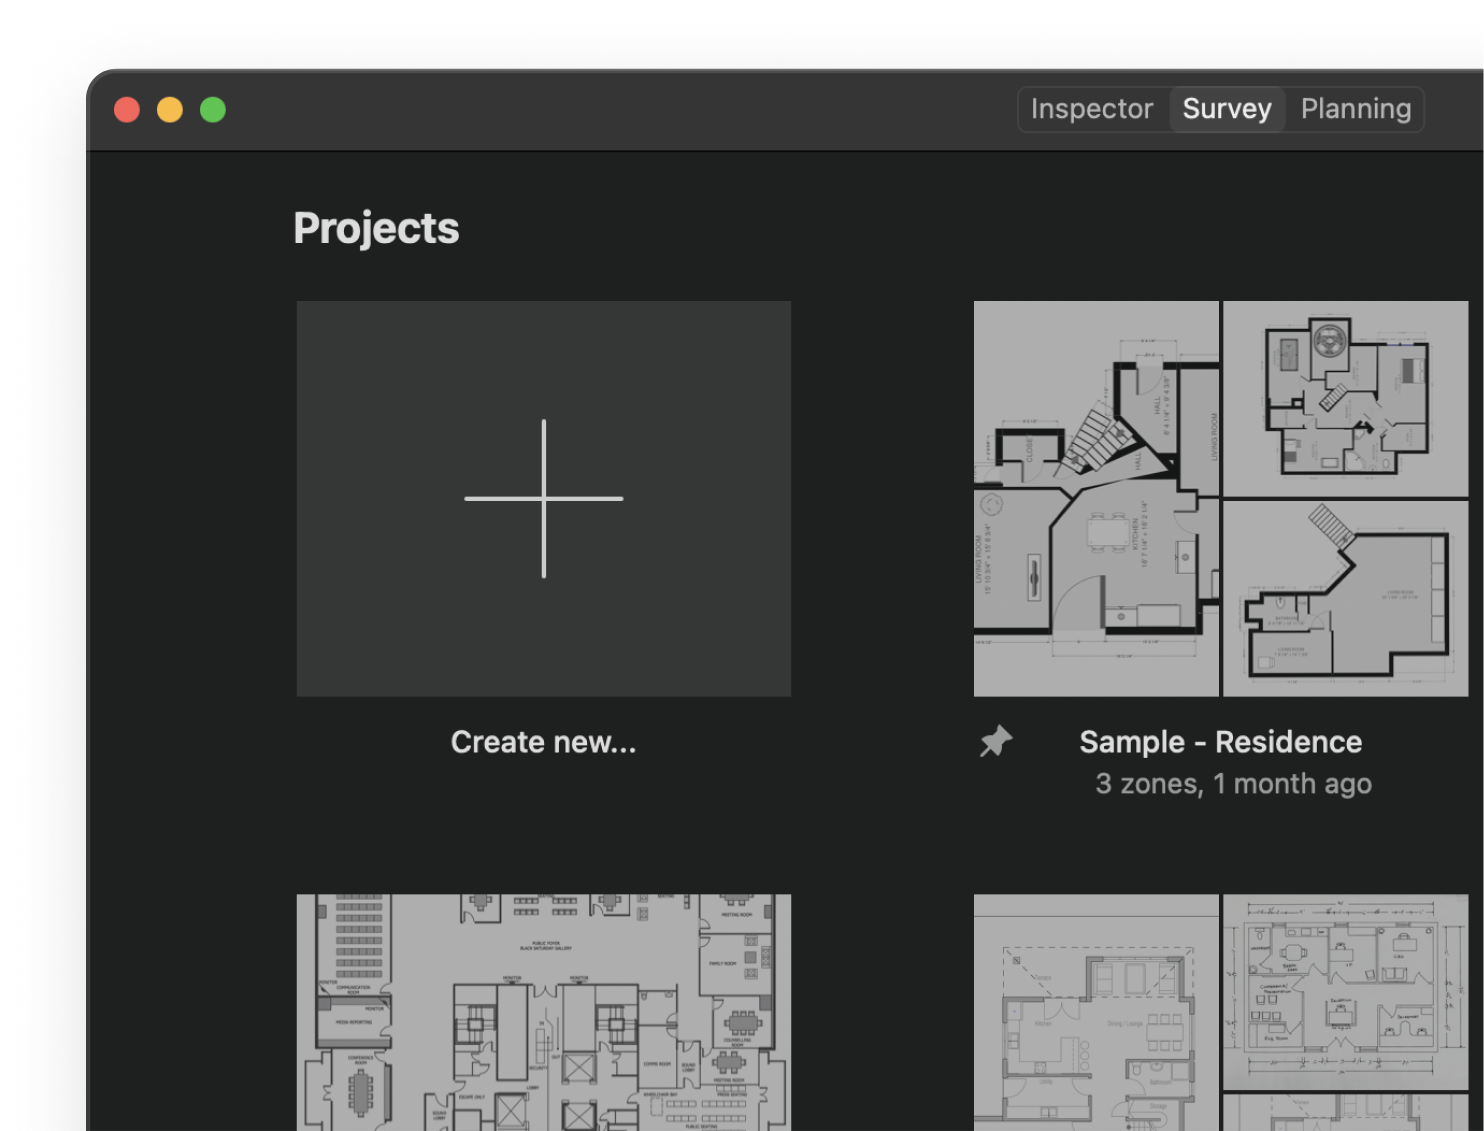Minimize the window using the yellow button

(x=170, y=109)
